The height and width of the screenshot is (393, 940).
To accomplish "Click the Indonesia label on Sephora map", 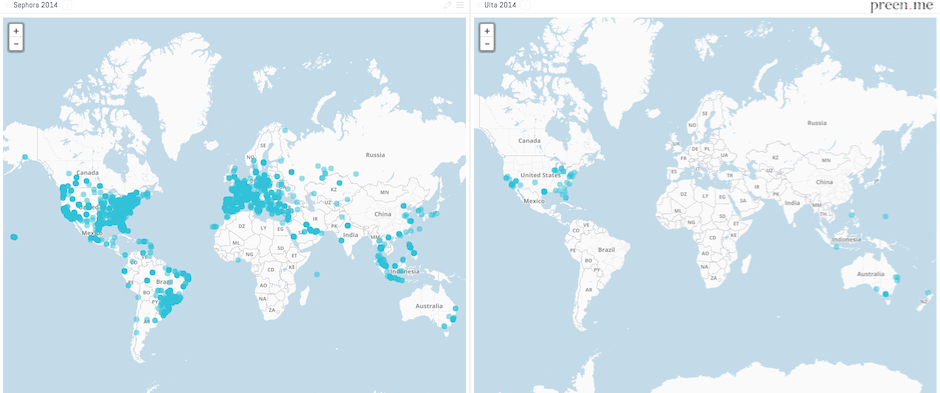I will click(x=405, y=271).
